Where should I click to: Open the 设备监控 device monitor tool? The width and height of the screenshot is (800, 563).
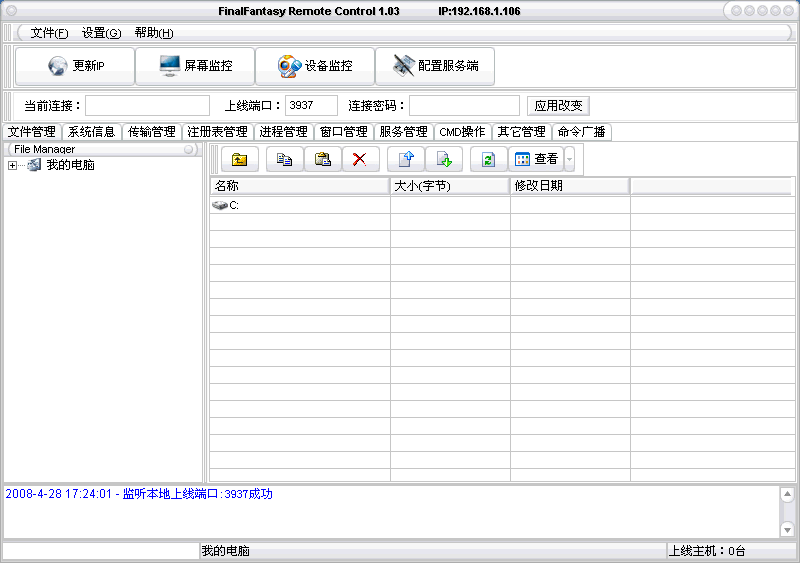(315, 66)
